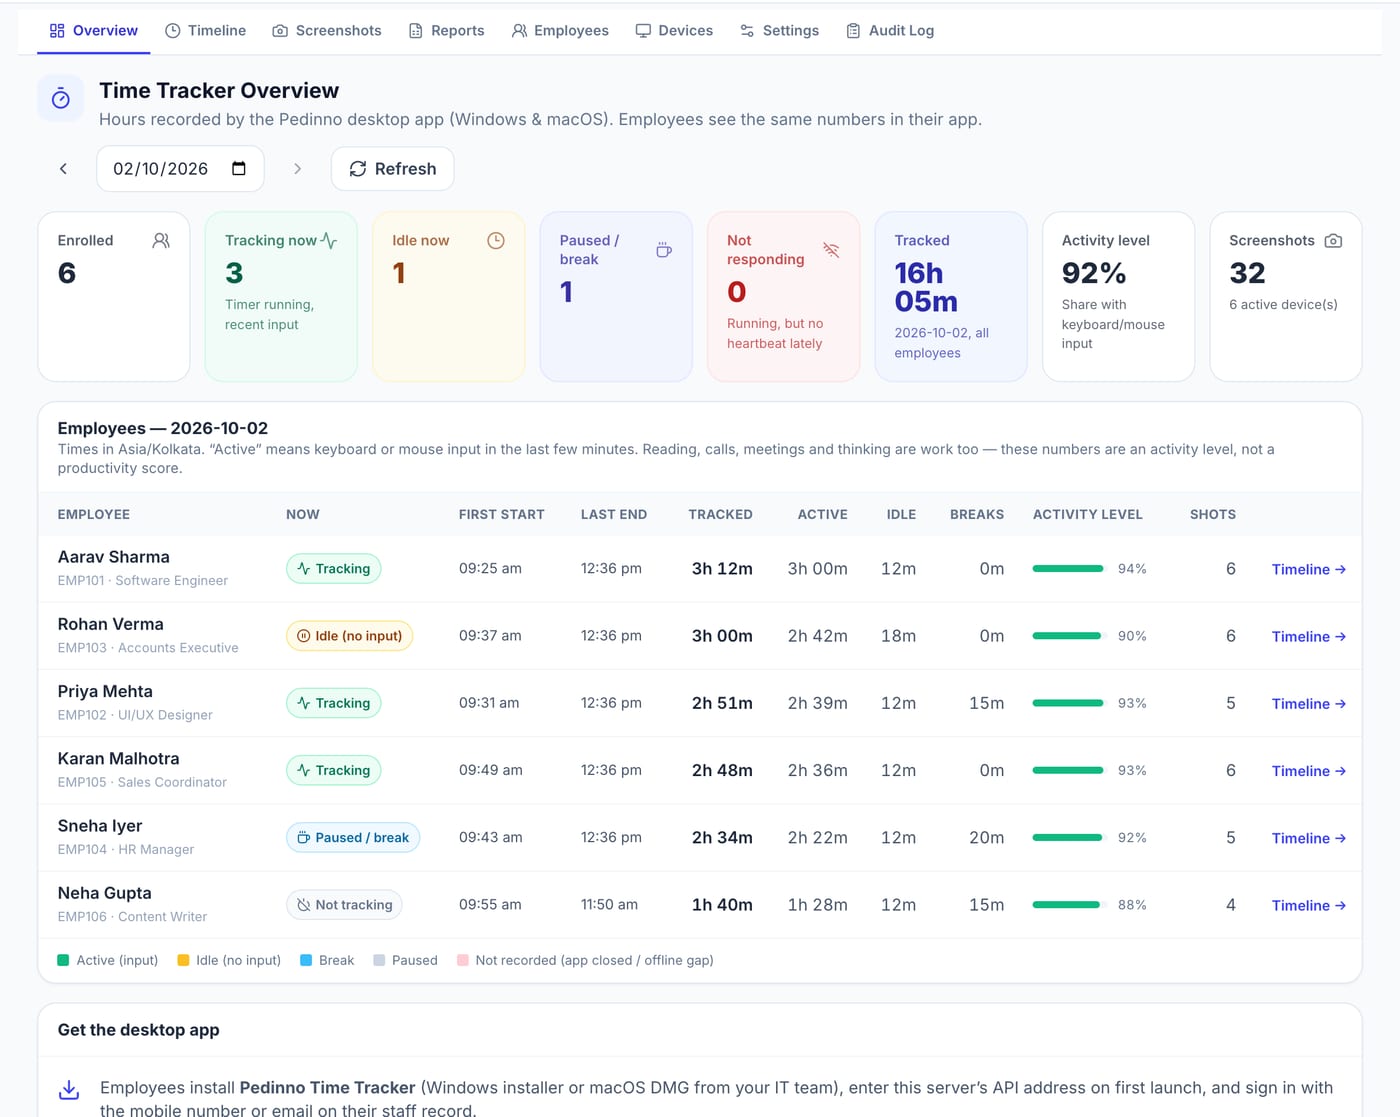Open Sneha Iyer's Timeline link
The image size is (1400, 1117).
tap(1309, 838)
